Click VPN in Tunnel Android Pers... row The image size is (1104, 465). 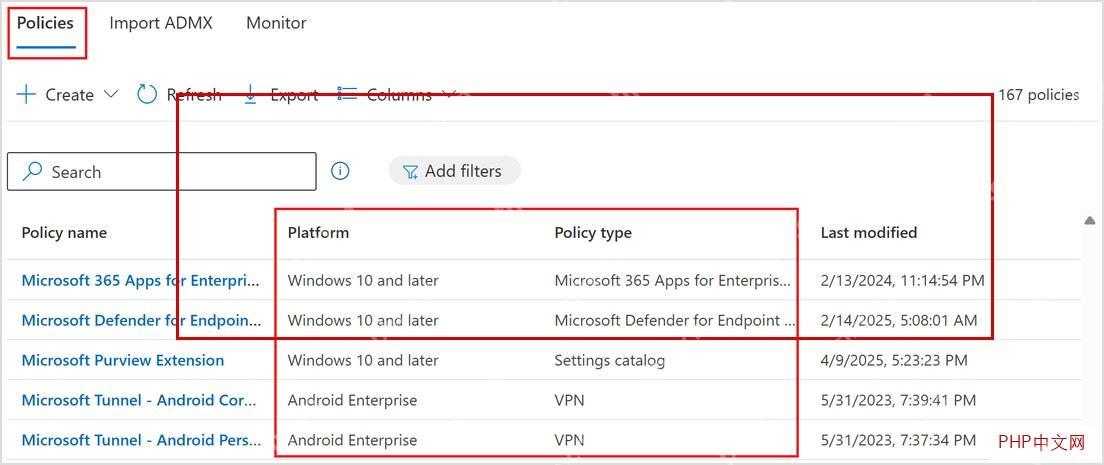pos(569,441)
